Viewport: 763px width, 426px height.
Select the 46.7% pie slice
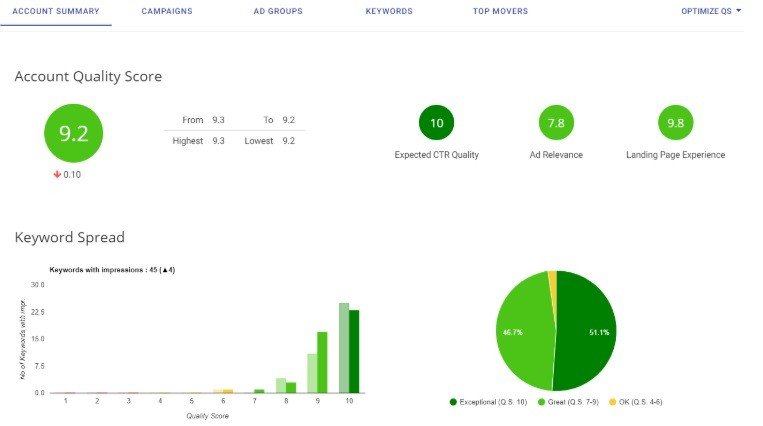point(525,332)
